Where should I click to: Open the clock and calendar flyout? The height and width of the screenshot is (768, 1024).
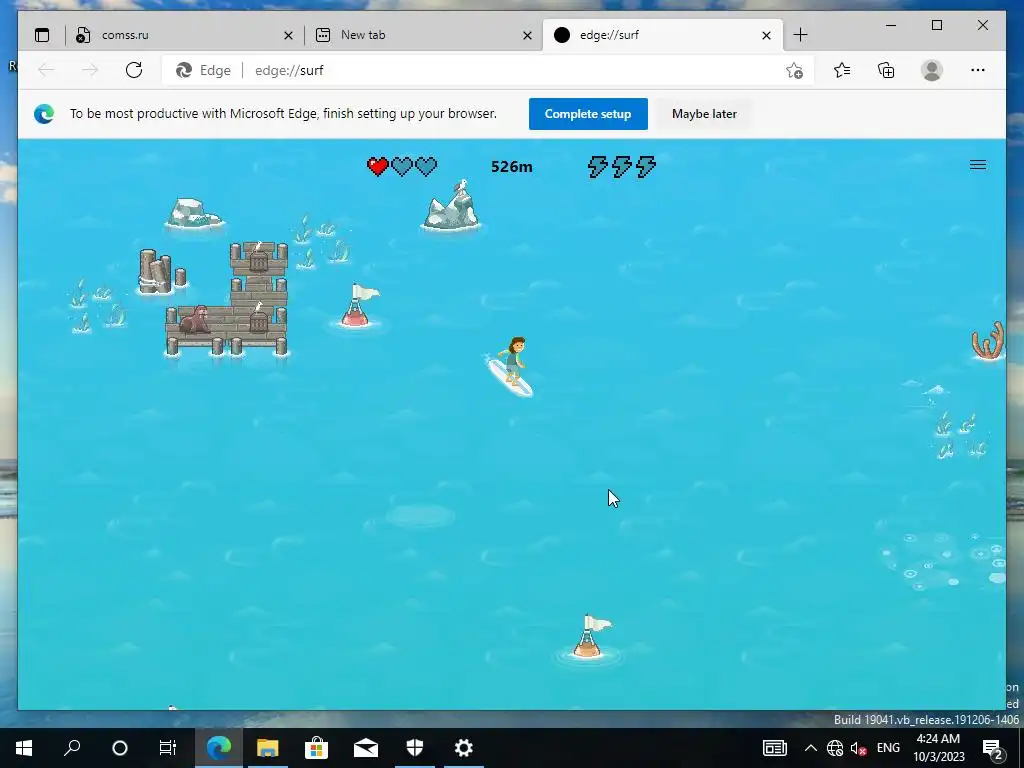(938, 748)
